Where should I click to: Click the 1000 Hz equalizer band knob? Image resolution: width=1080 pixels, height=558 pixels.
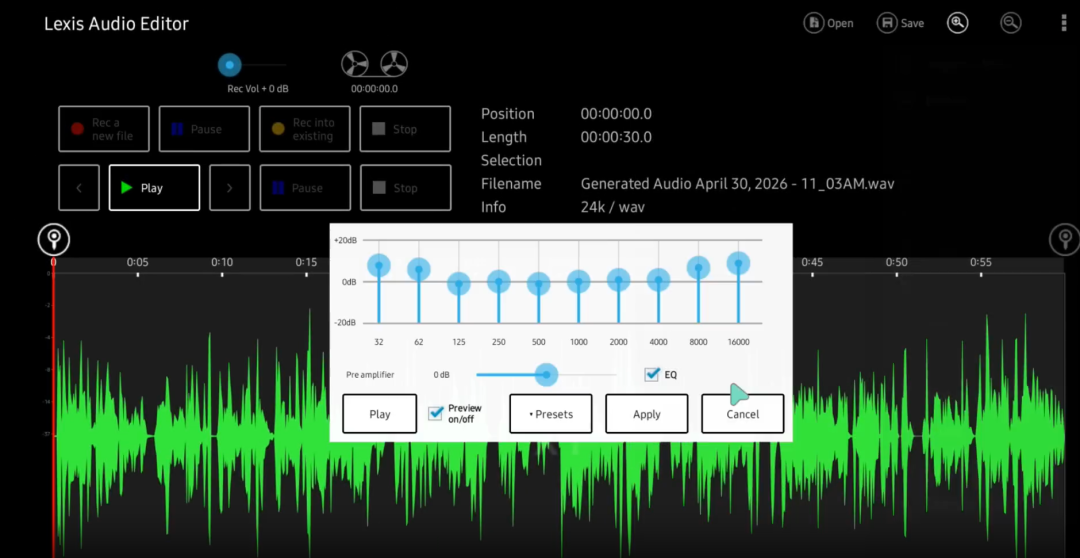click(x=579, y=281)
